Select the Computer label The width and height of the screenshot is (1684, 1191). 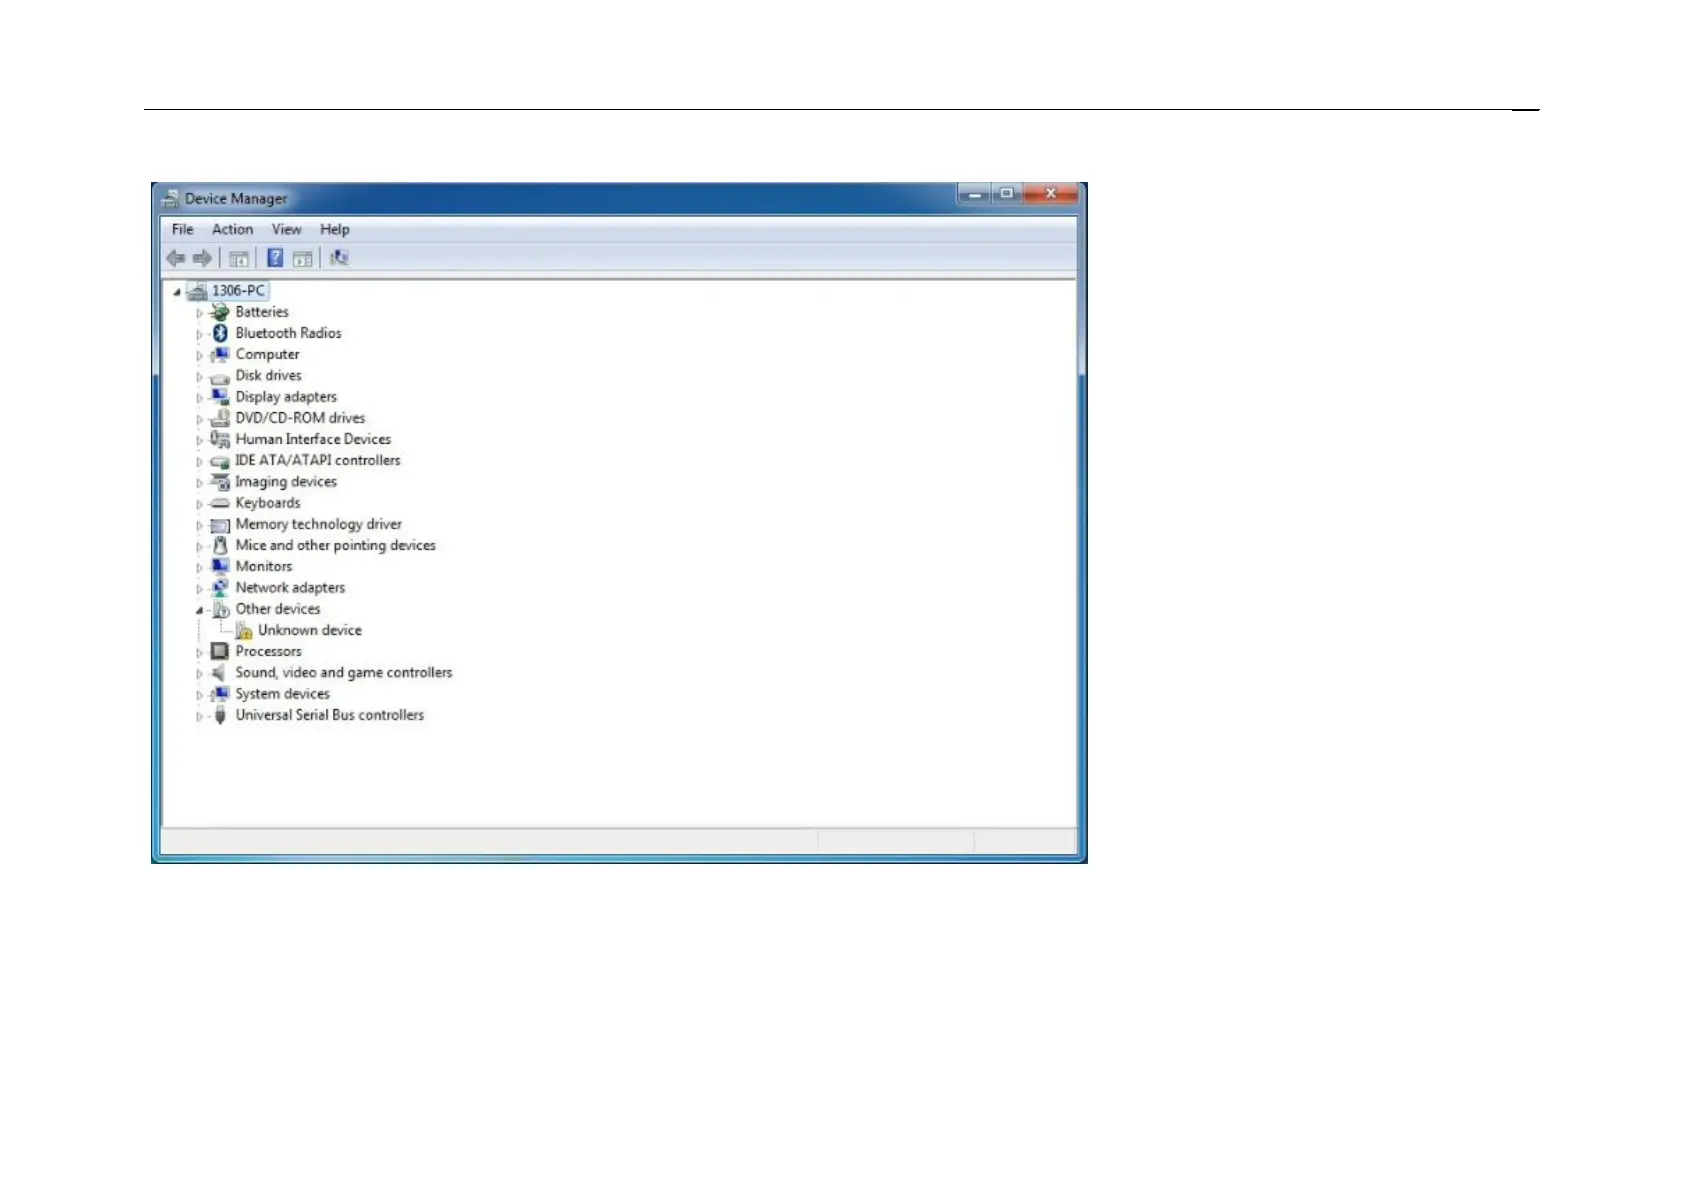coord(267,355)
